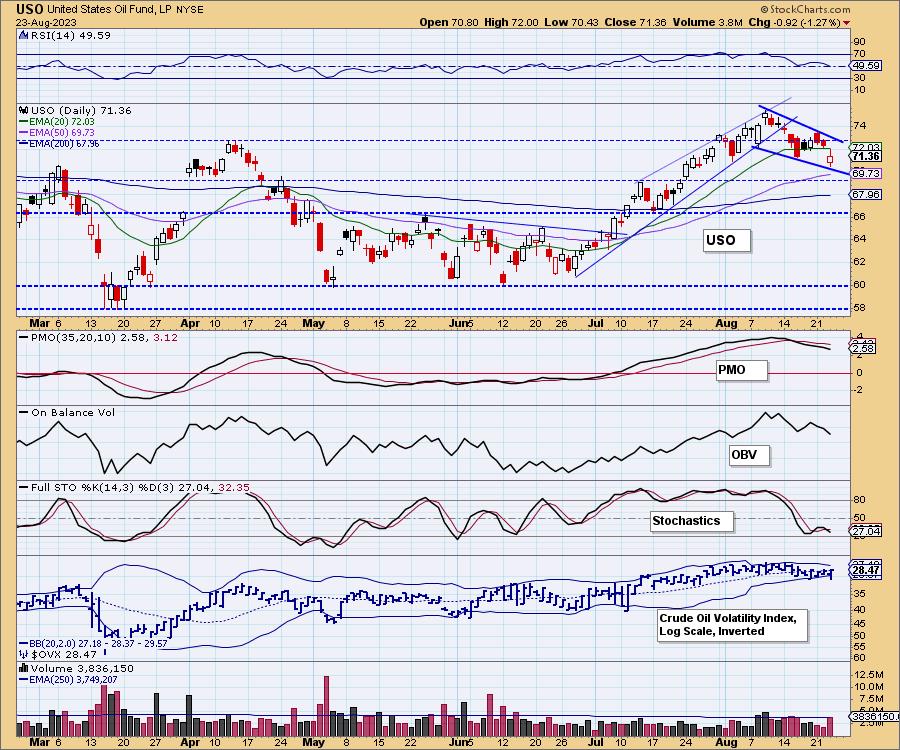
Task: Click the 'USO (Daily) 71.36' legend
Action: click(81, 110)
